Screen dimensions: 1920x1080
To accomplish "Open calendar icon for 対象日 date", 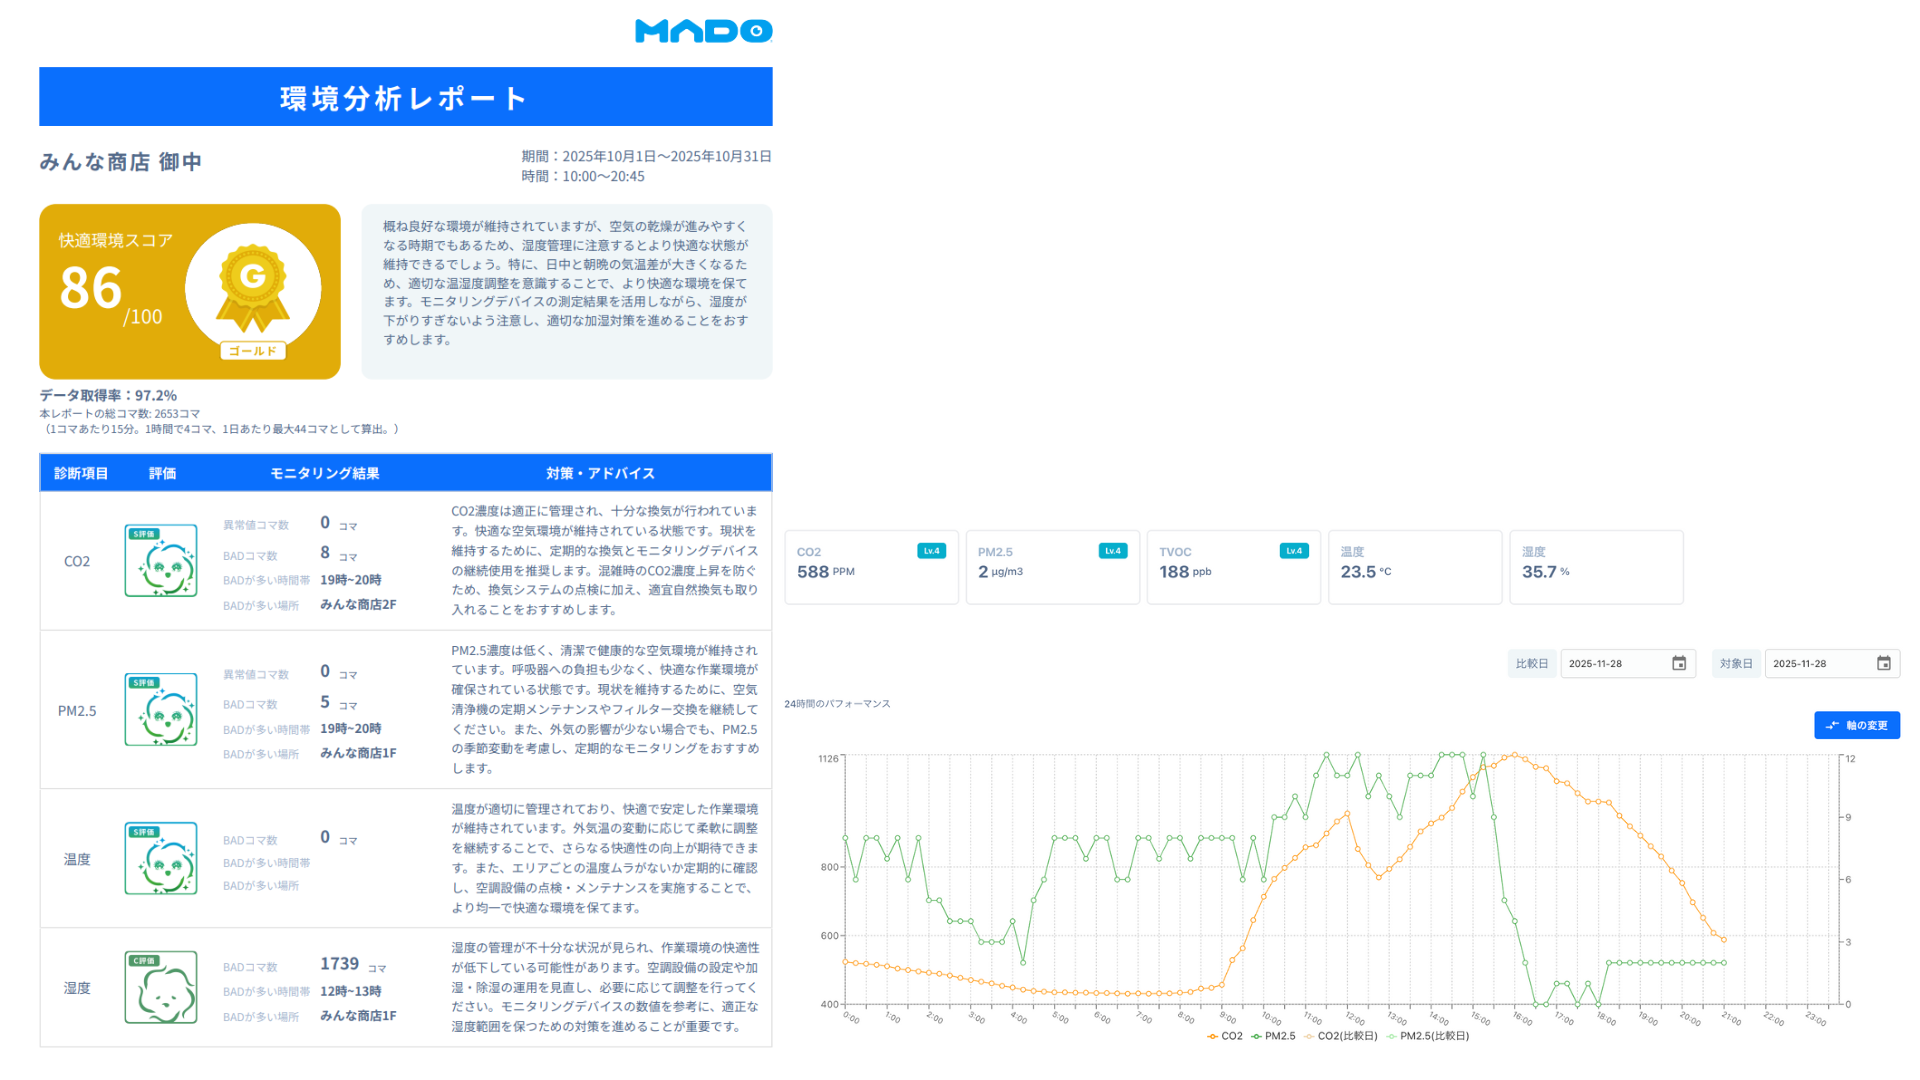I will point(1883,664).
